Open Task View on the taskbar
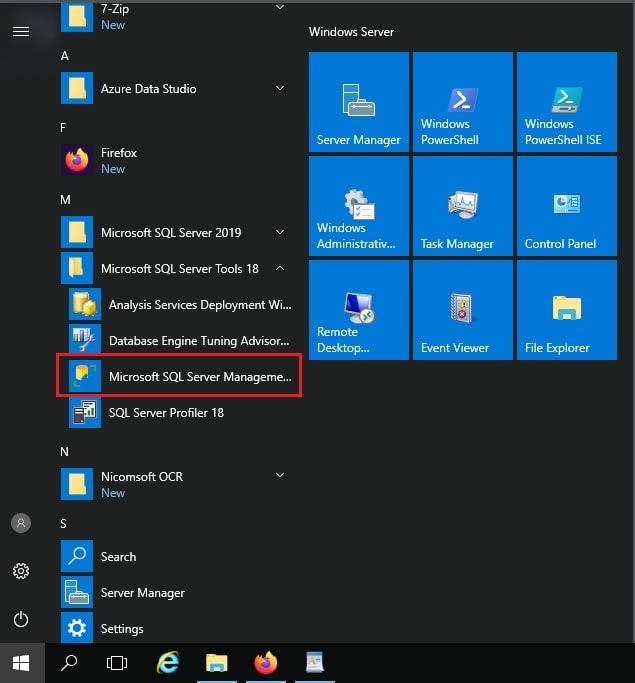Screen dimensions: 635x683 click(117, 663)
